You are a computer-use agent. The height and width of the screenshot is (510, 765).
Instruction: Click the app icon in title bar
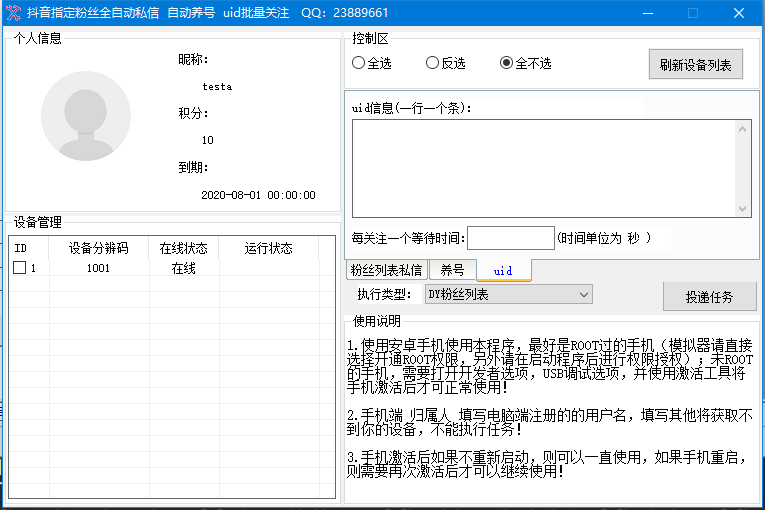pyautogui.click(x=14, y=13)
